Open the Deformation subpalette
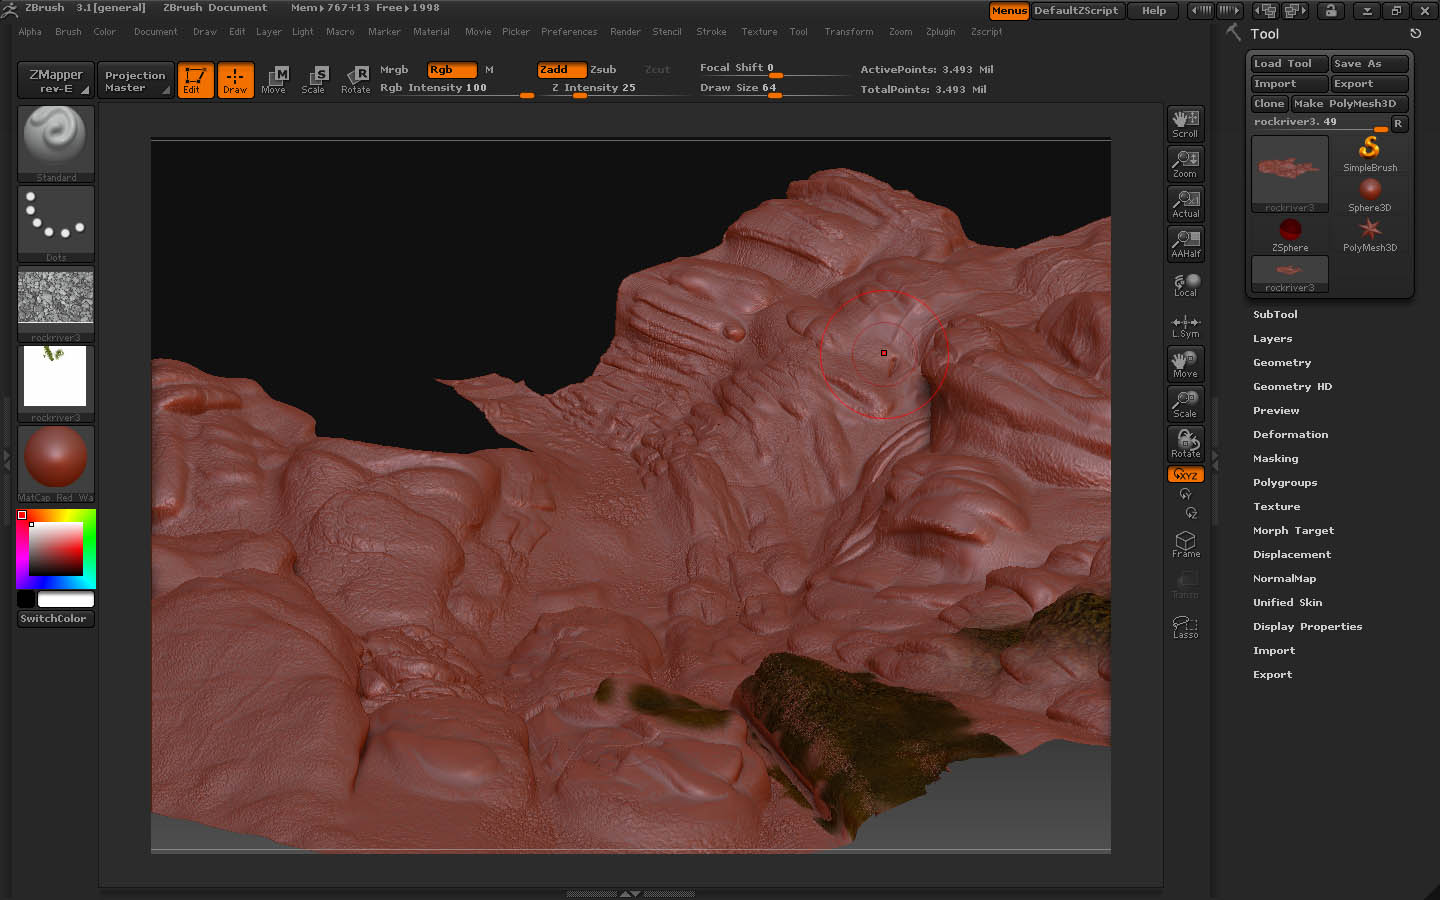1440x900 pixels. [1290, 435]
